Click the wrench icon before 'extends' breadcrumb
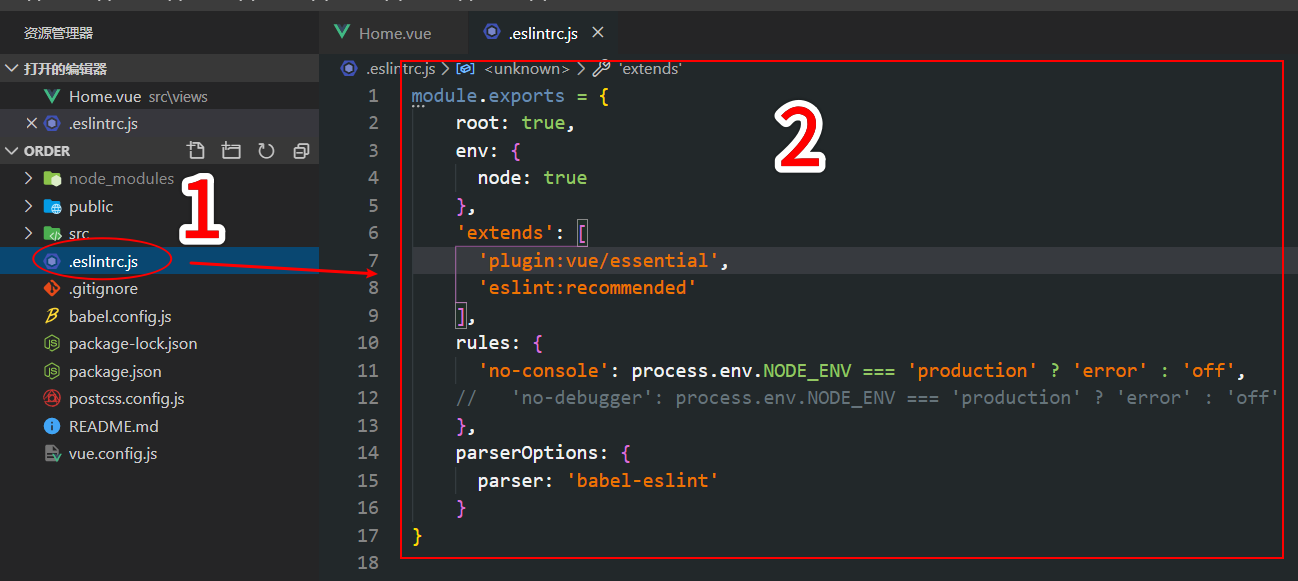The image size is (1298, 581). [x=601, y=69]
